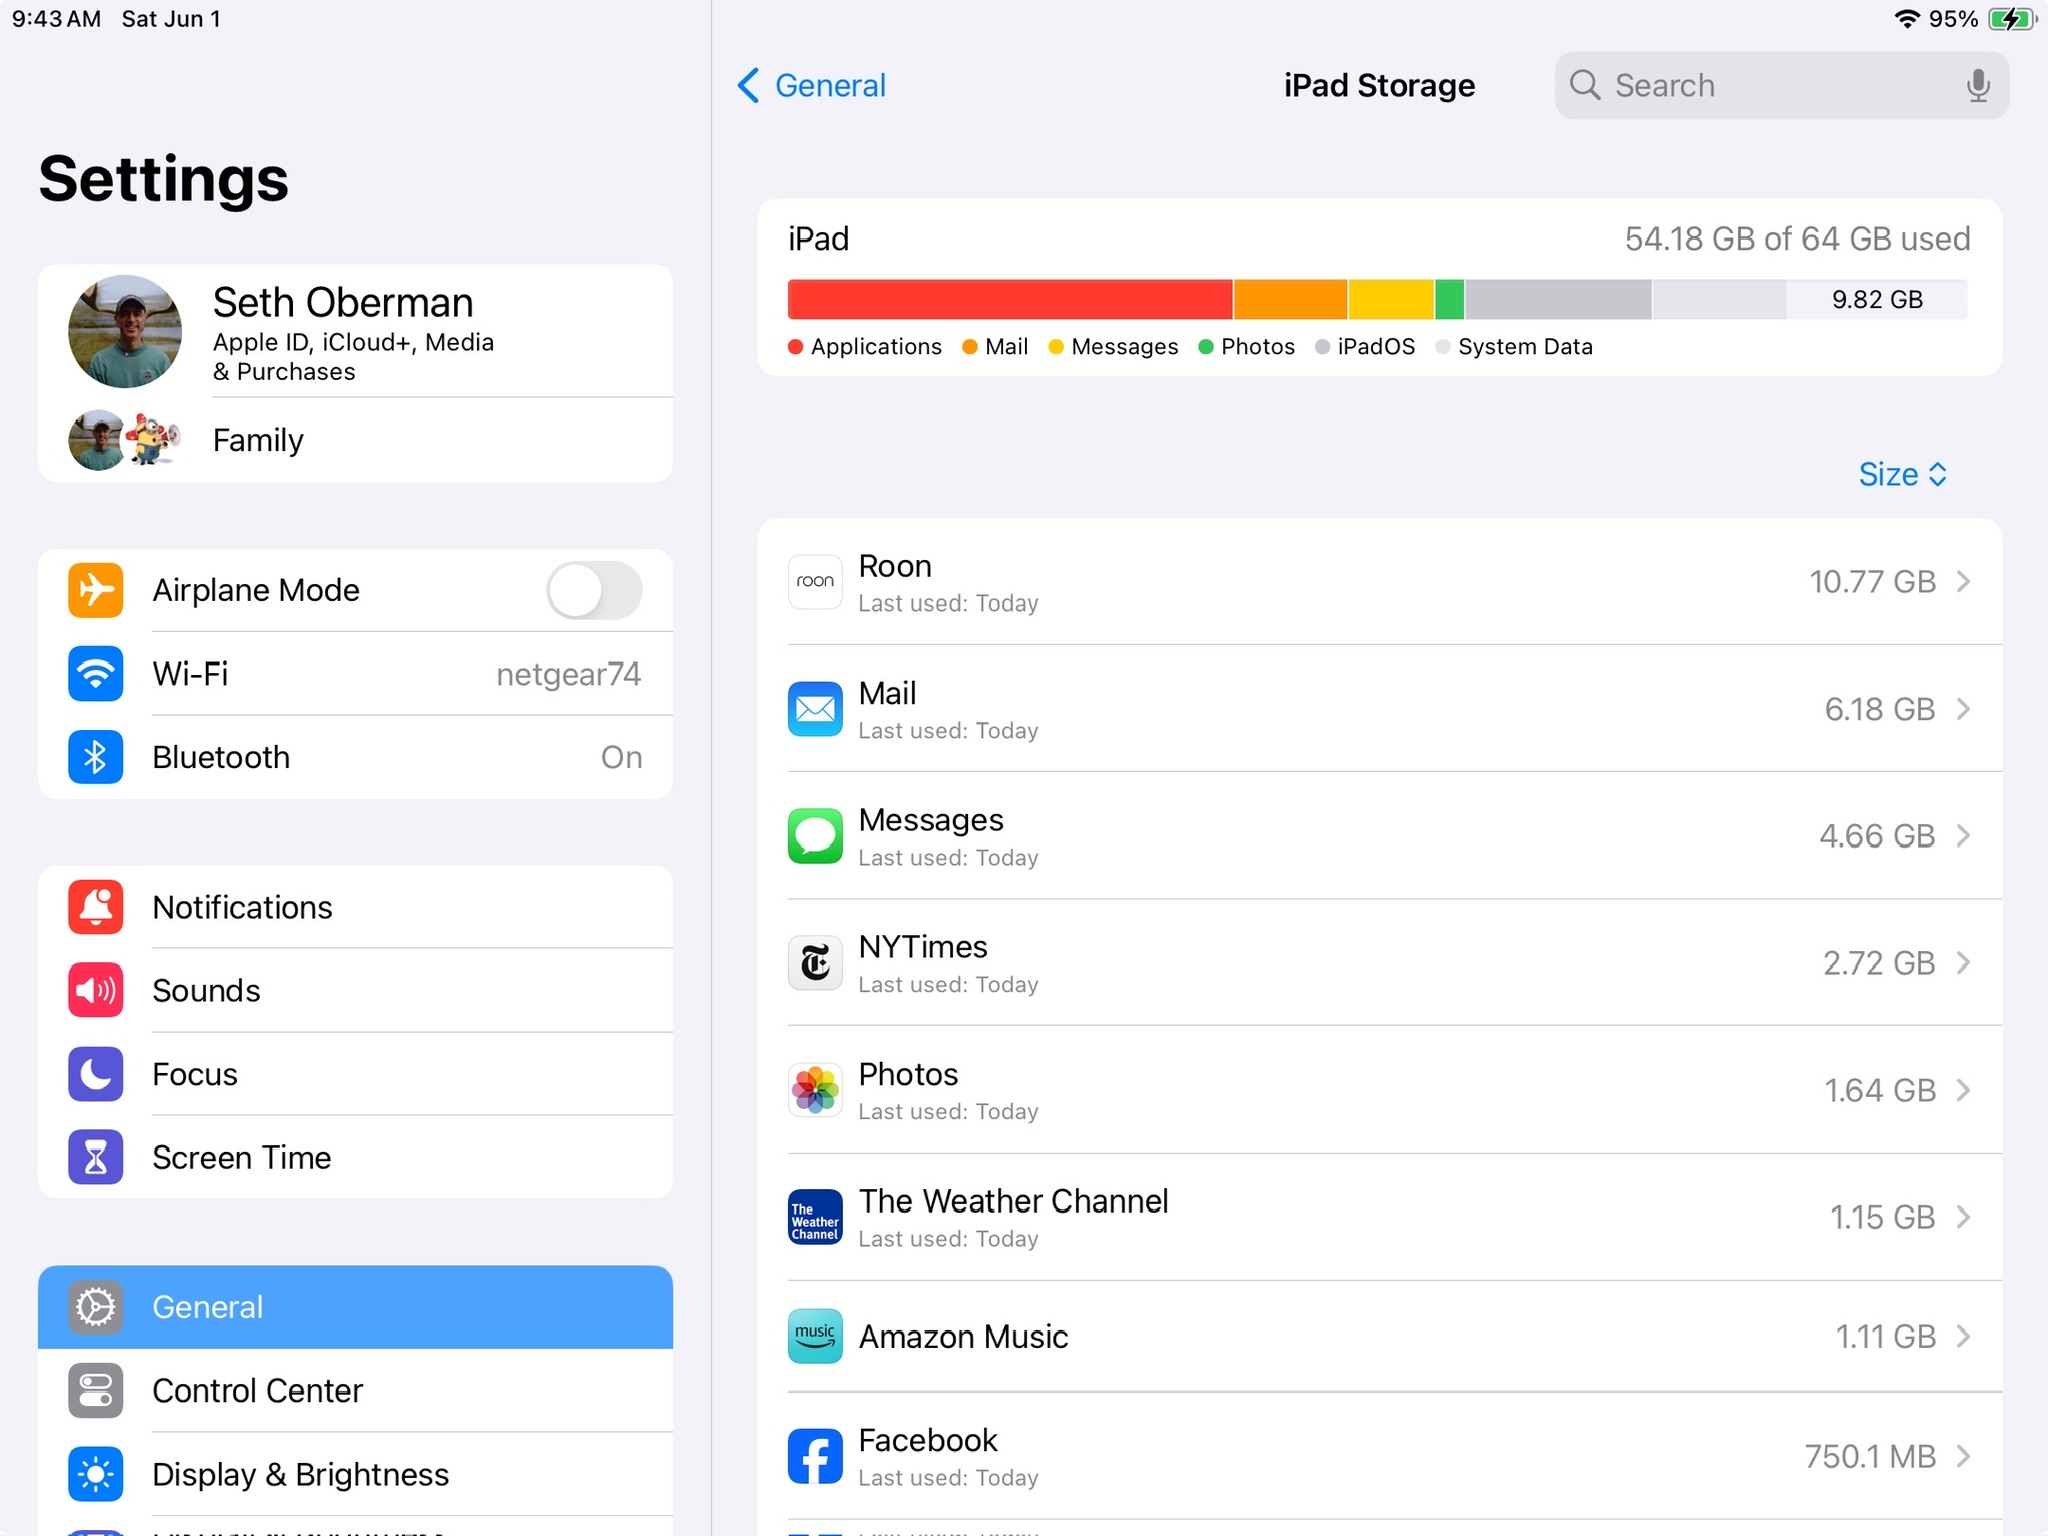Tap the Photos app icon
Image resolution: width=2048 pixels, height=1536 pixels.
[x=815, y=1090]
